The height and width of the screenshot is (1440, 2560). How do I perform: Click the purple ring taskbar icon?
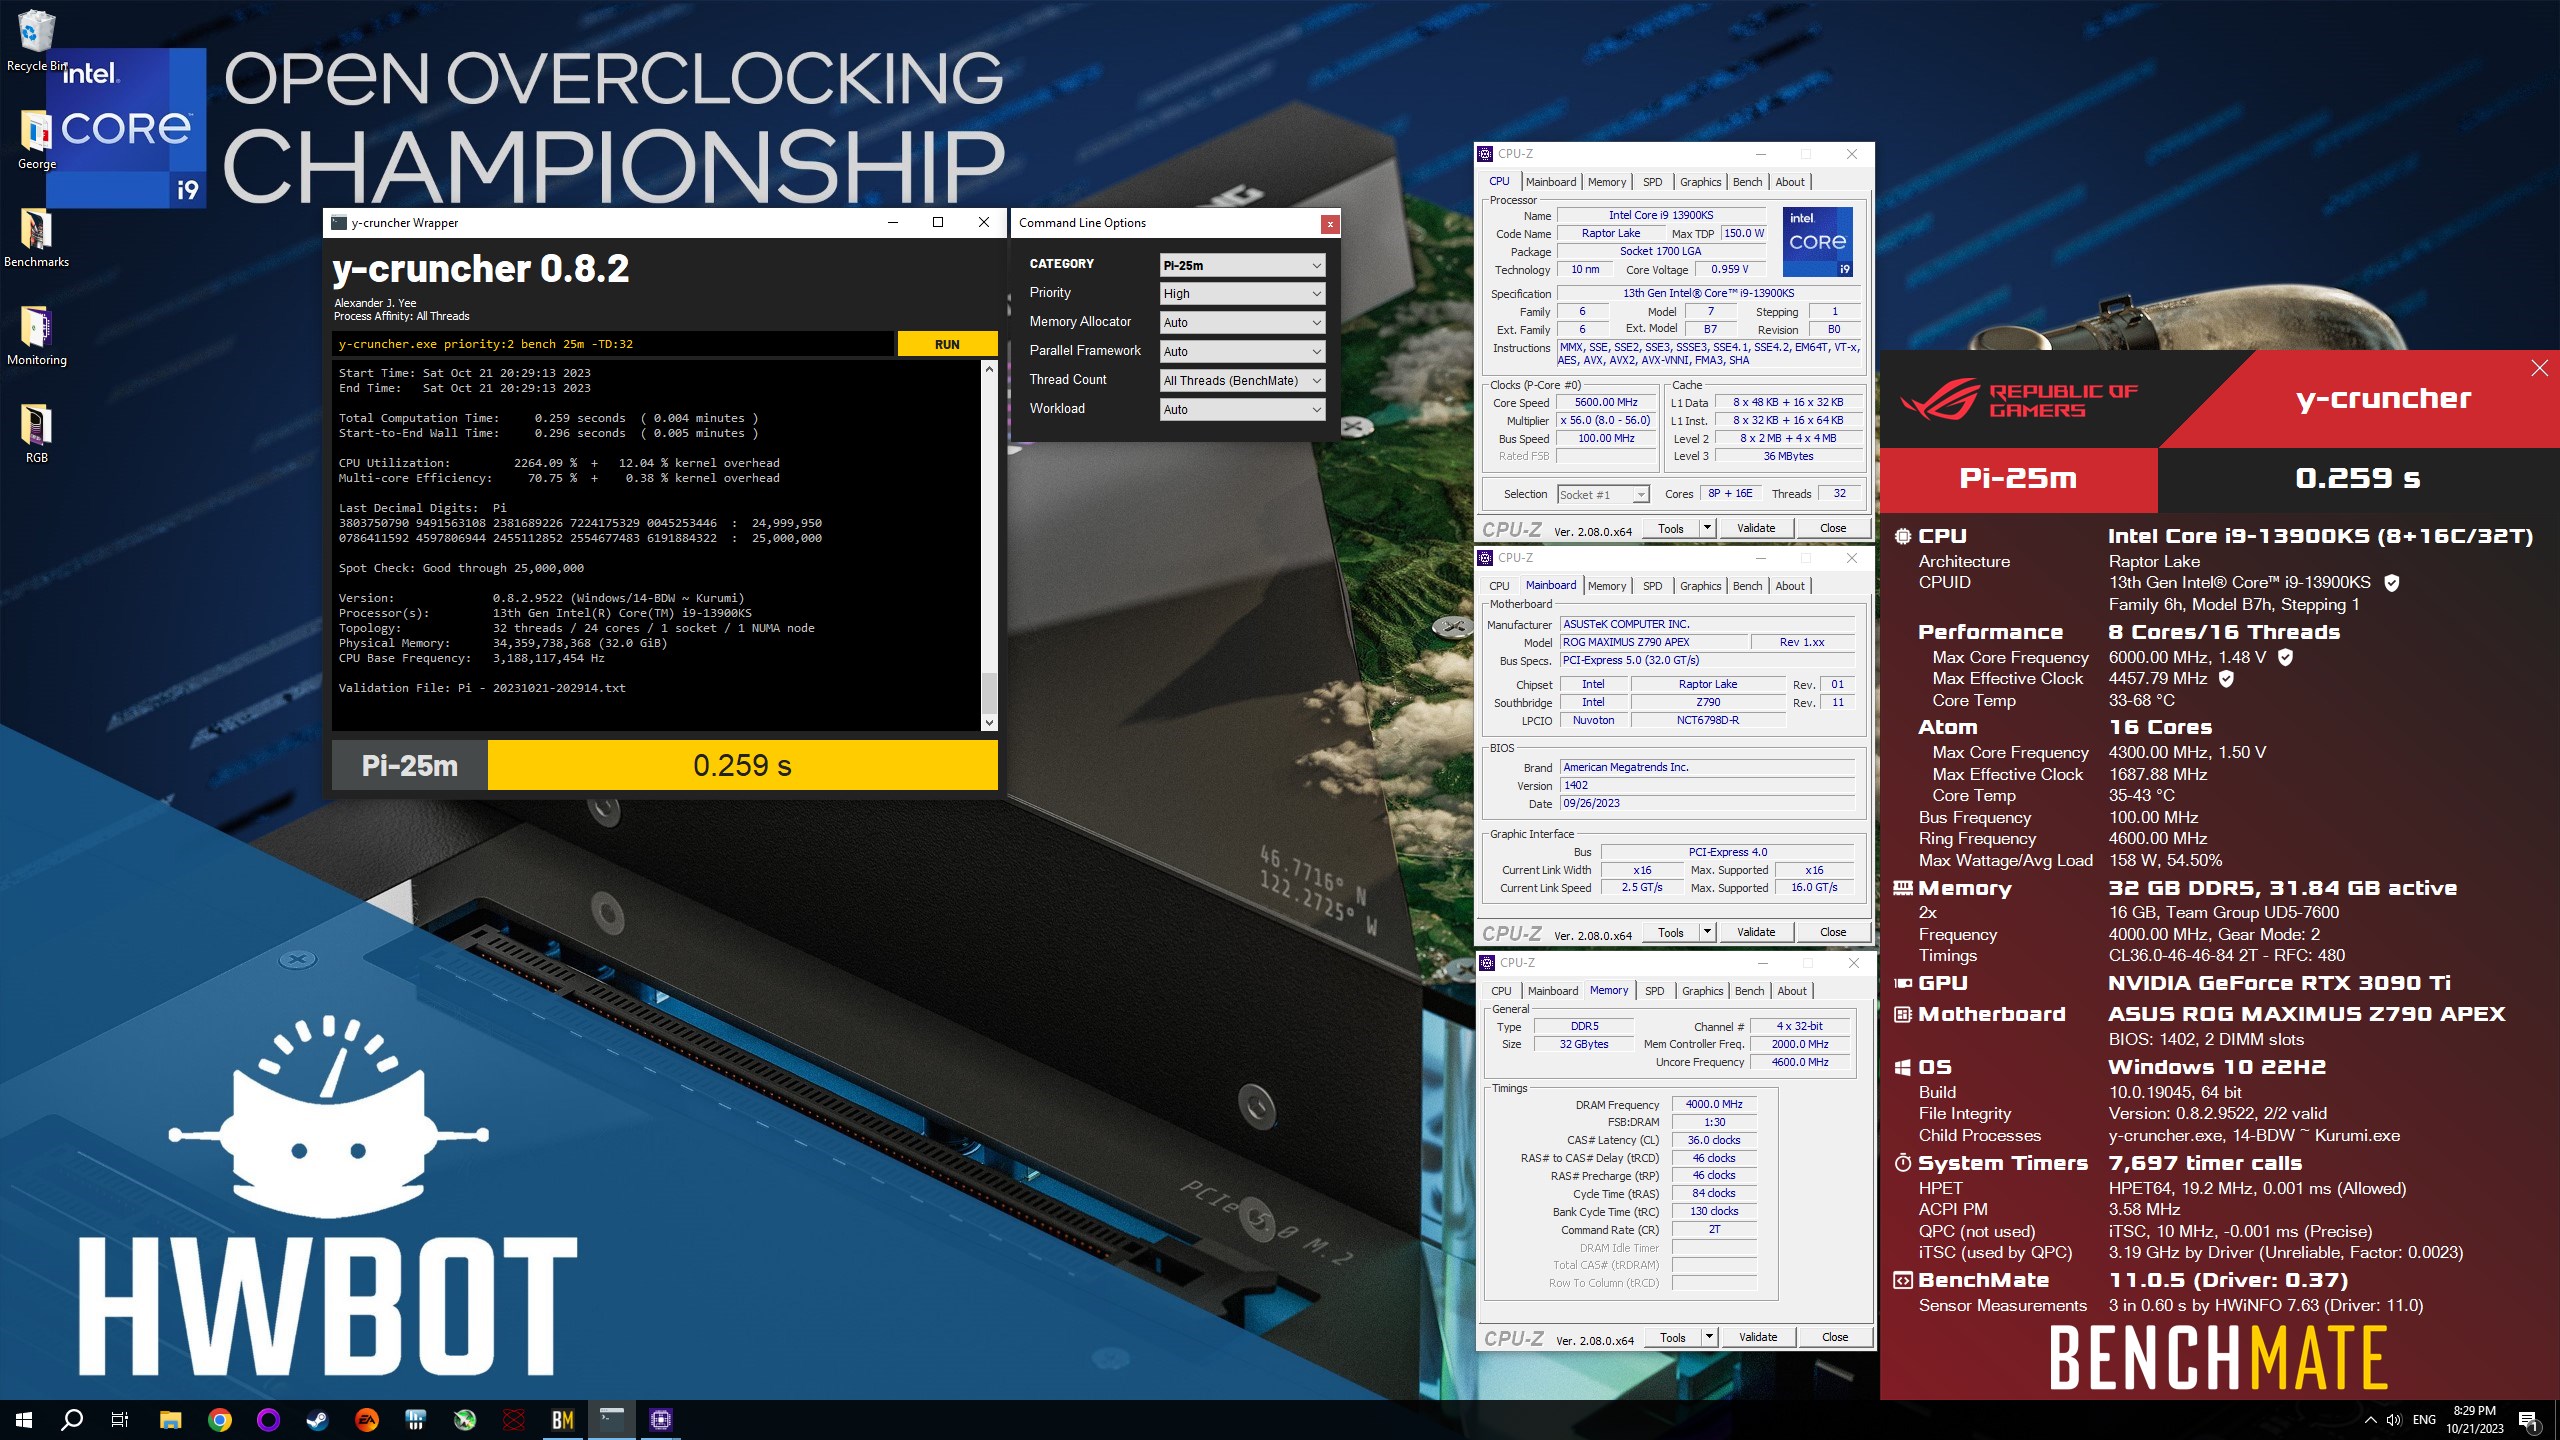pos(268,1419)
